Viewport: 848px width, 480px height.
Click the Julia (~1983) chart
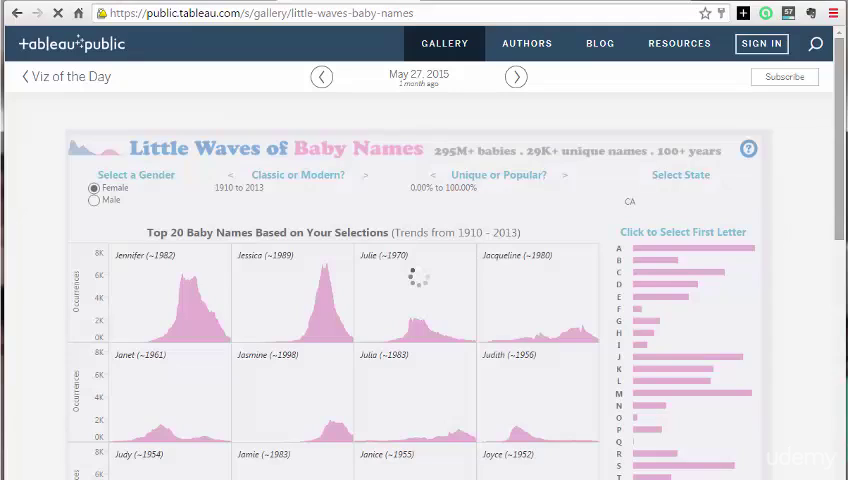[x=415, y=393]
